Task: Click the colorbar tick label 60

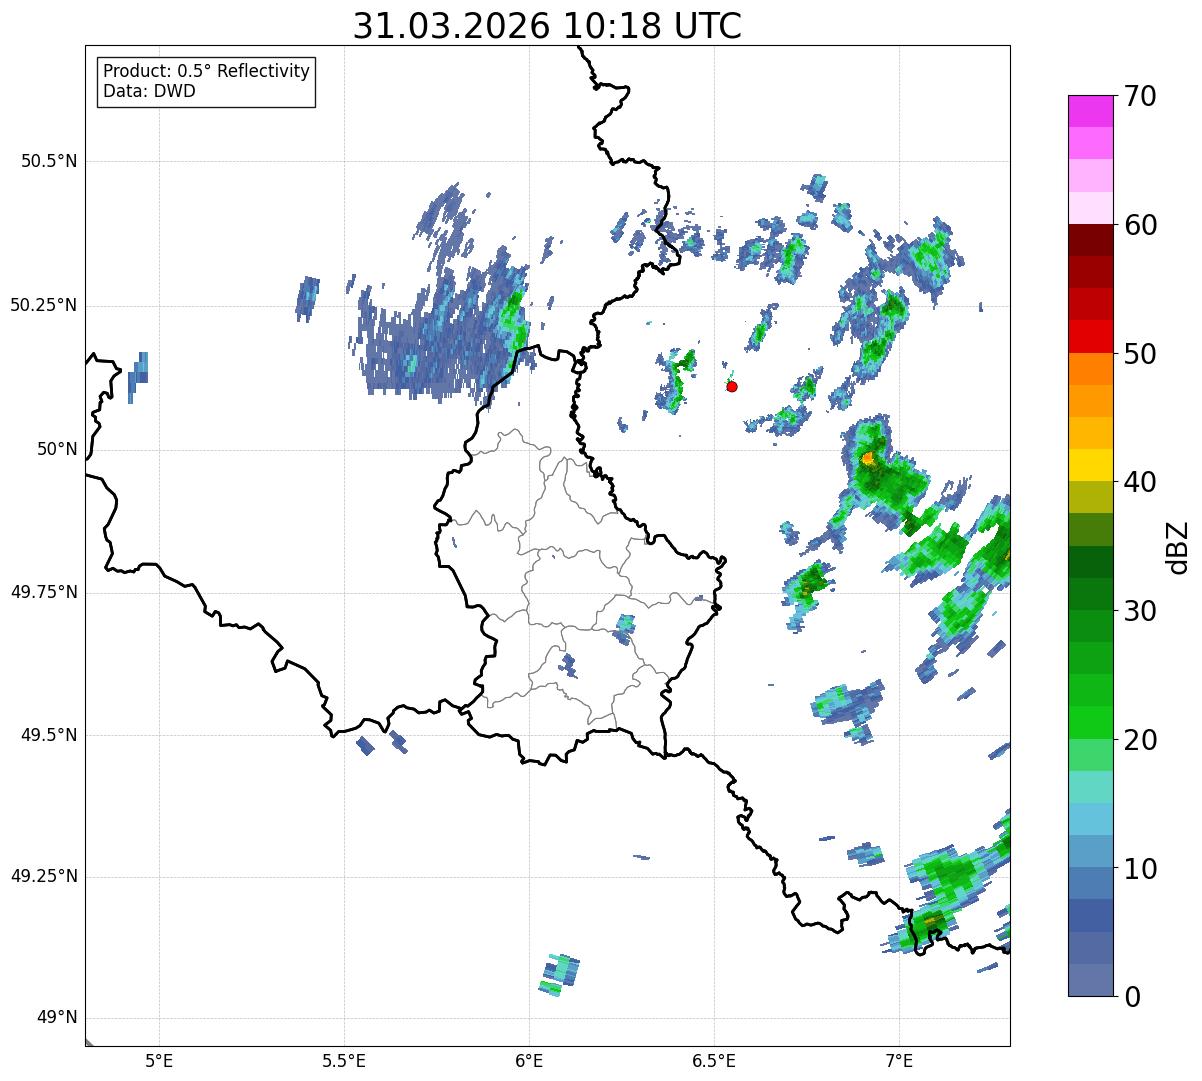Action: [1140, 225]
